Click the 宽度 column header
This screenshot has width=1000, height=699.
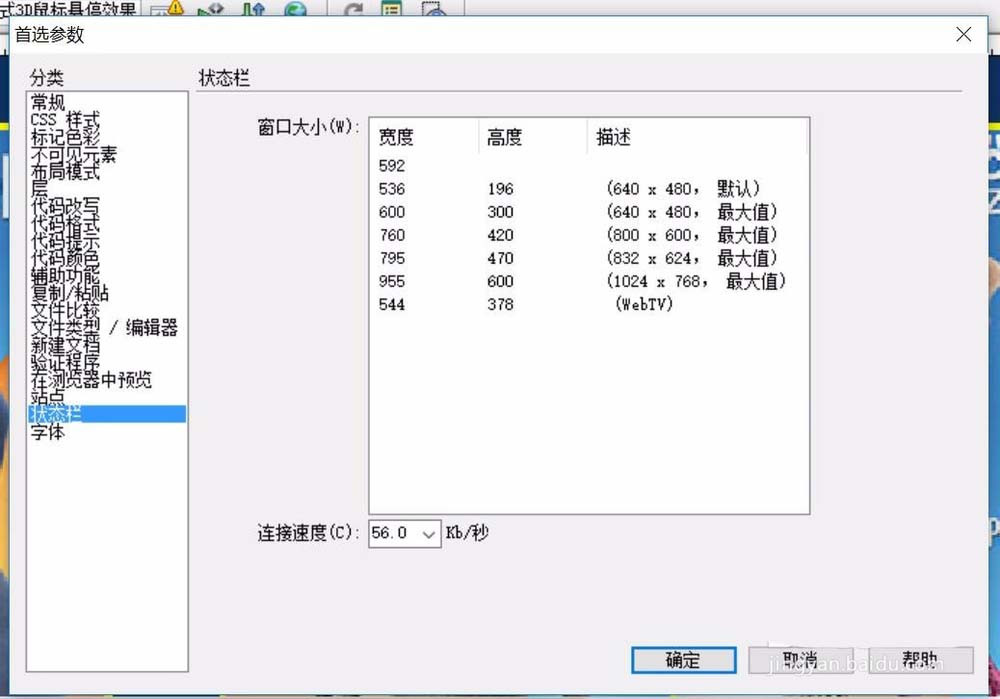423,136
